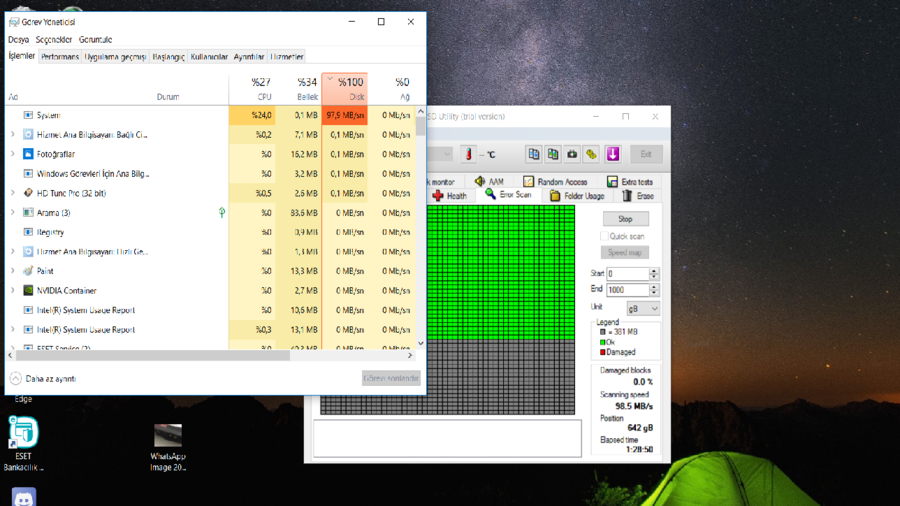The image size is (900, 506).
Task: Click the purple download arrow icon
Action: point(612,154)
